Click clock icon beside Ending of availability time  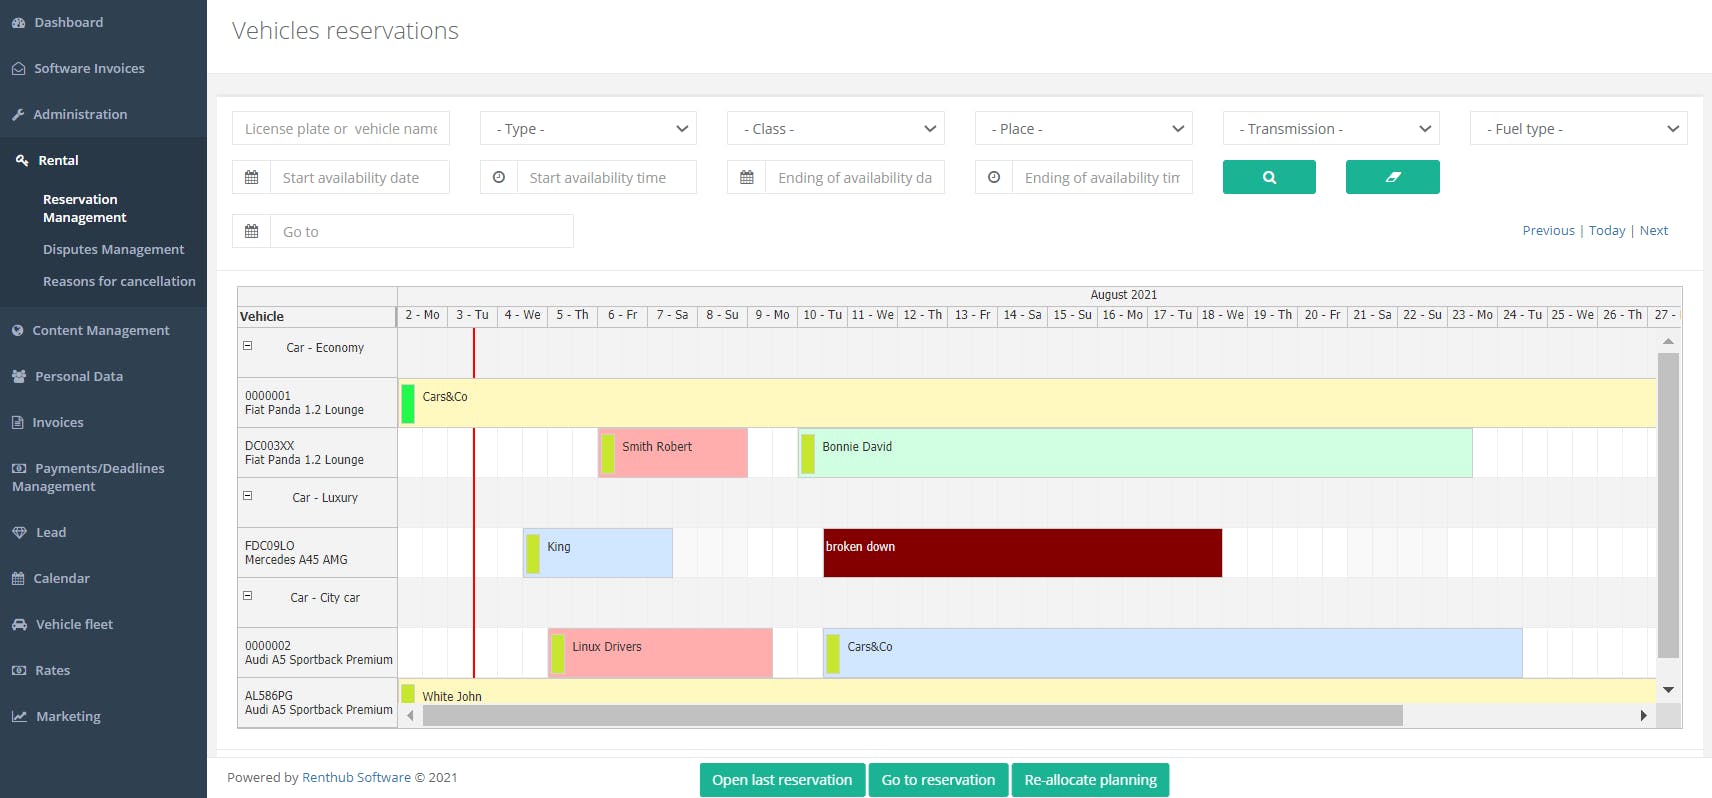point(994,177)
